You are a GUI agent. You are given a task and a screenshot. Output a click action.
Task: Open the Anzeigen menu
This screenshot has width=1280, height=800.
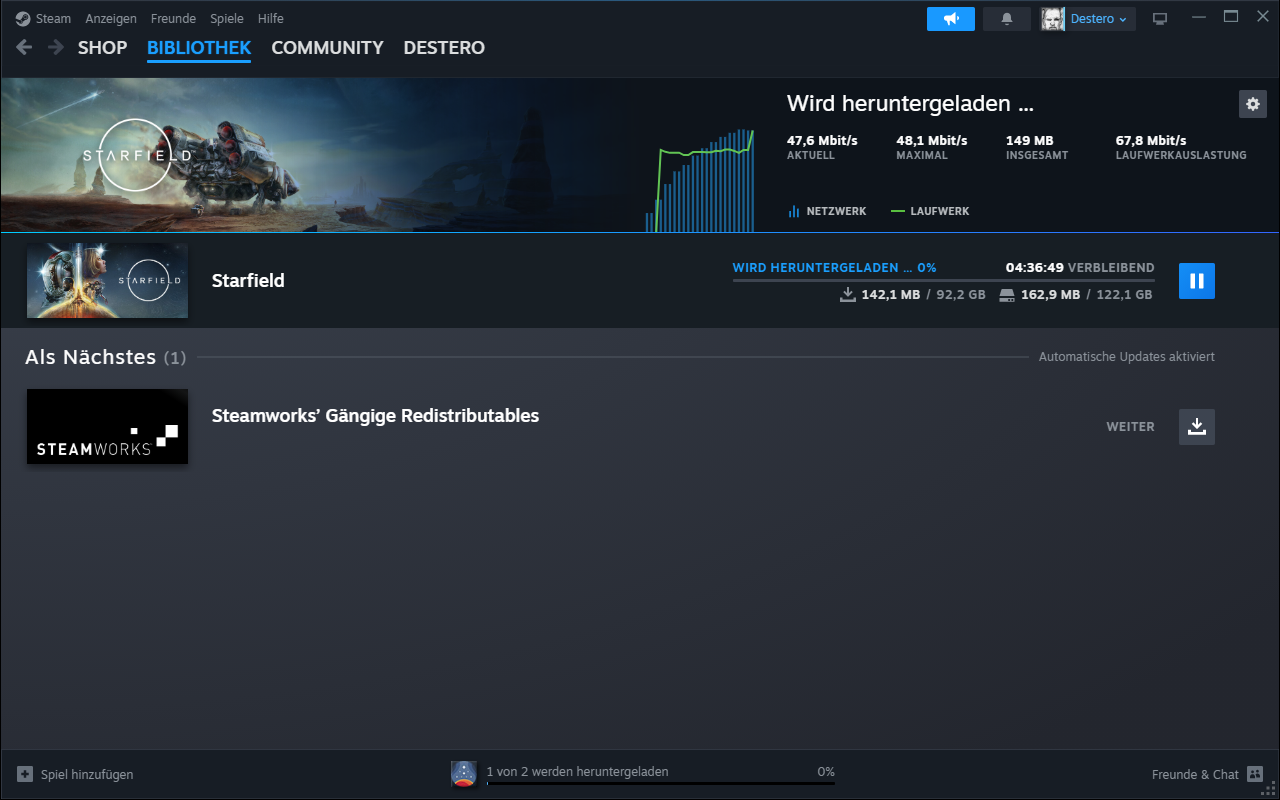tap(111, 19)
